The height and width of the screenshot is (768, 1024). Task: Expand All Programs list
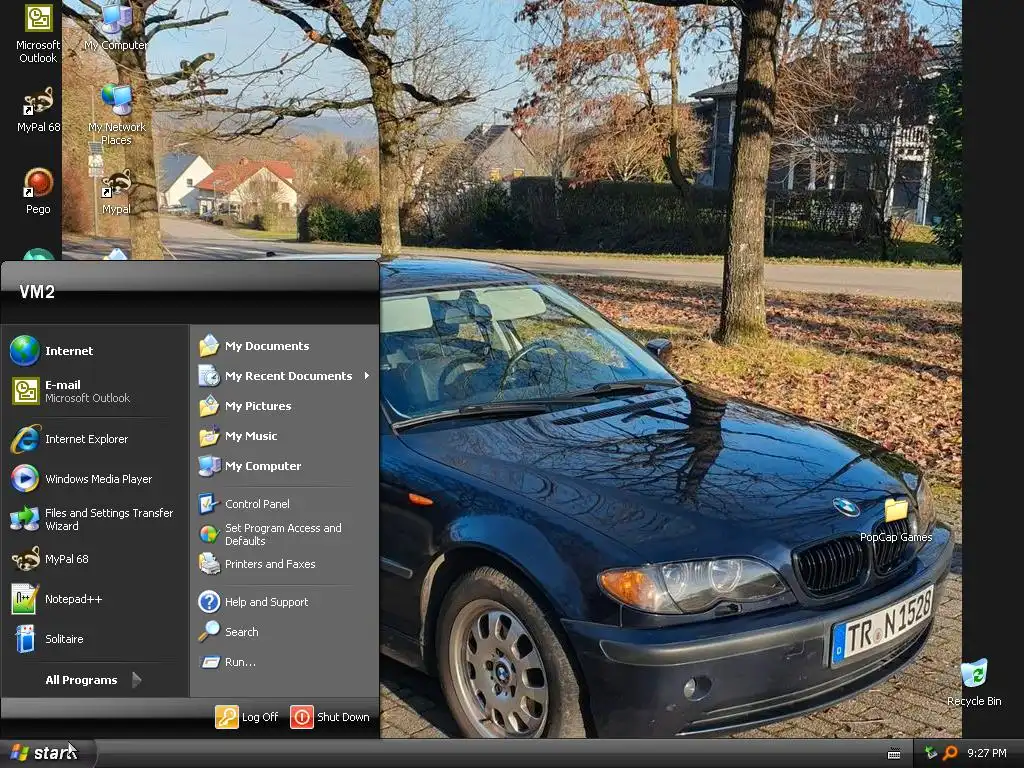(93, 680)
